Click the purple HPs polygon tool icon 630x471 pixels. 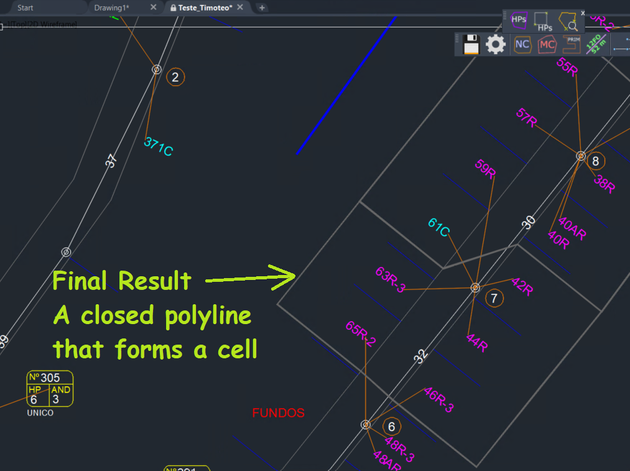518,20
